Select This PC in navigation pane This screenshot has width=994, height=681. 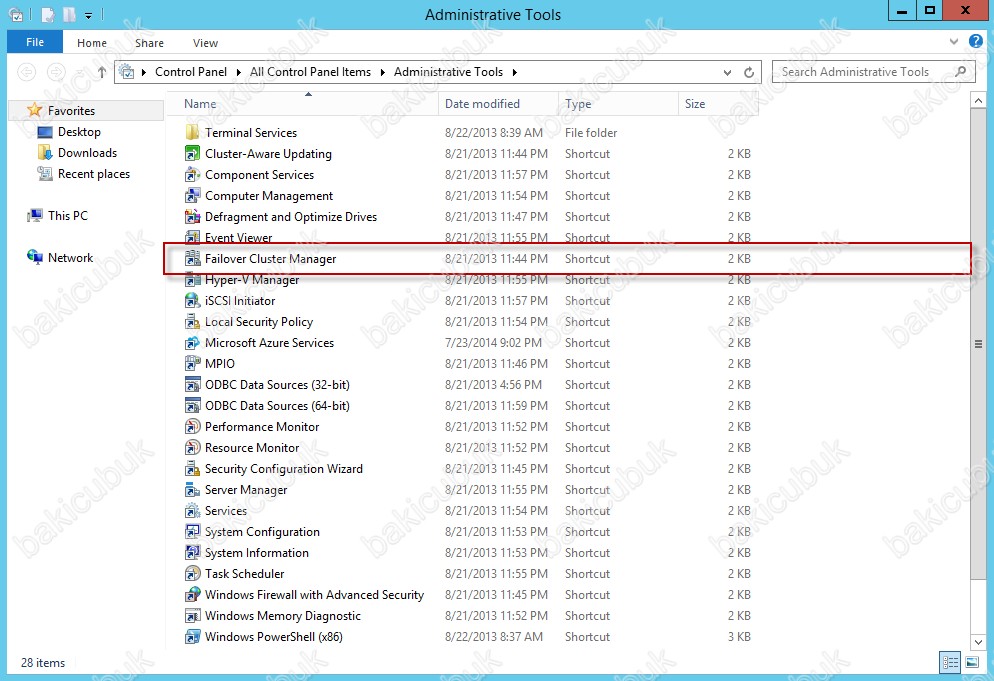point(68,216)
